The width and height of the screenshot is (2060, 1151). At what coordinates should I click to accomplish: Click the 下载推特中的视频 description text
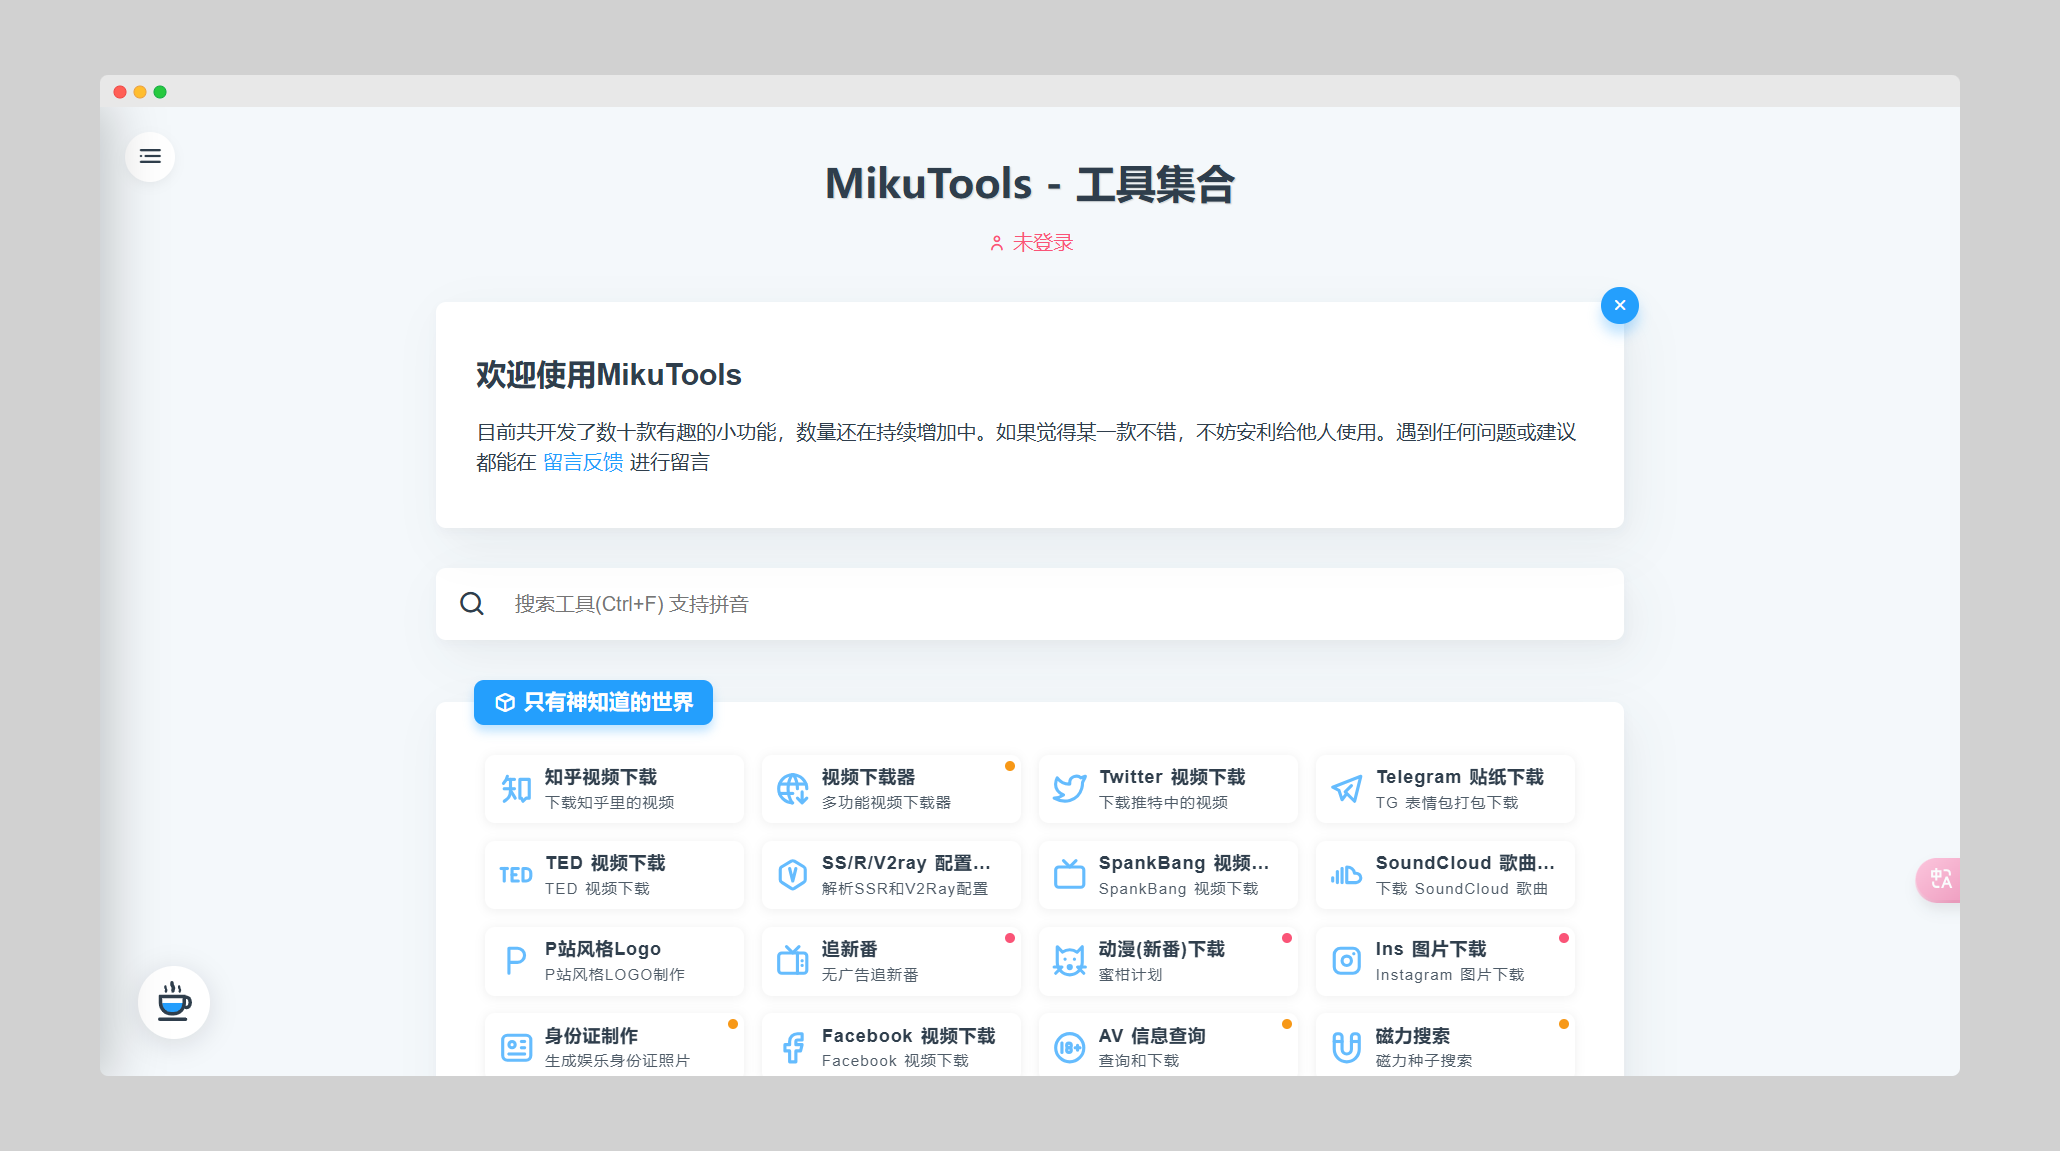point(1163,803)
